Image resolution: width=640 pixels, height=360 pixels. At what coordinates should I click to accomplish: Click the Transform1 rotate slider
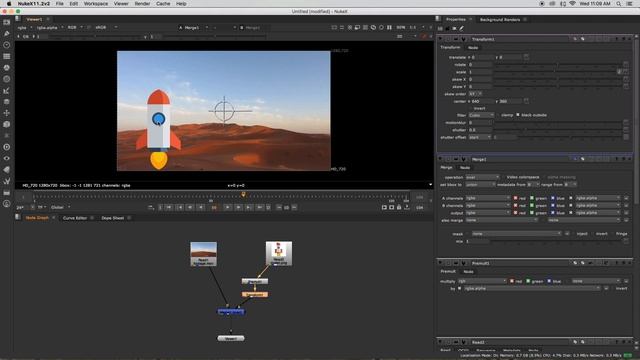558,64
